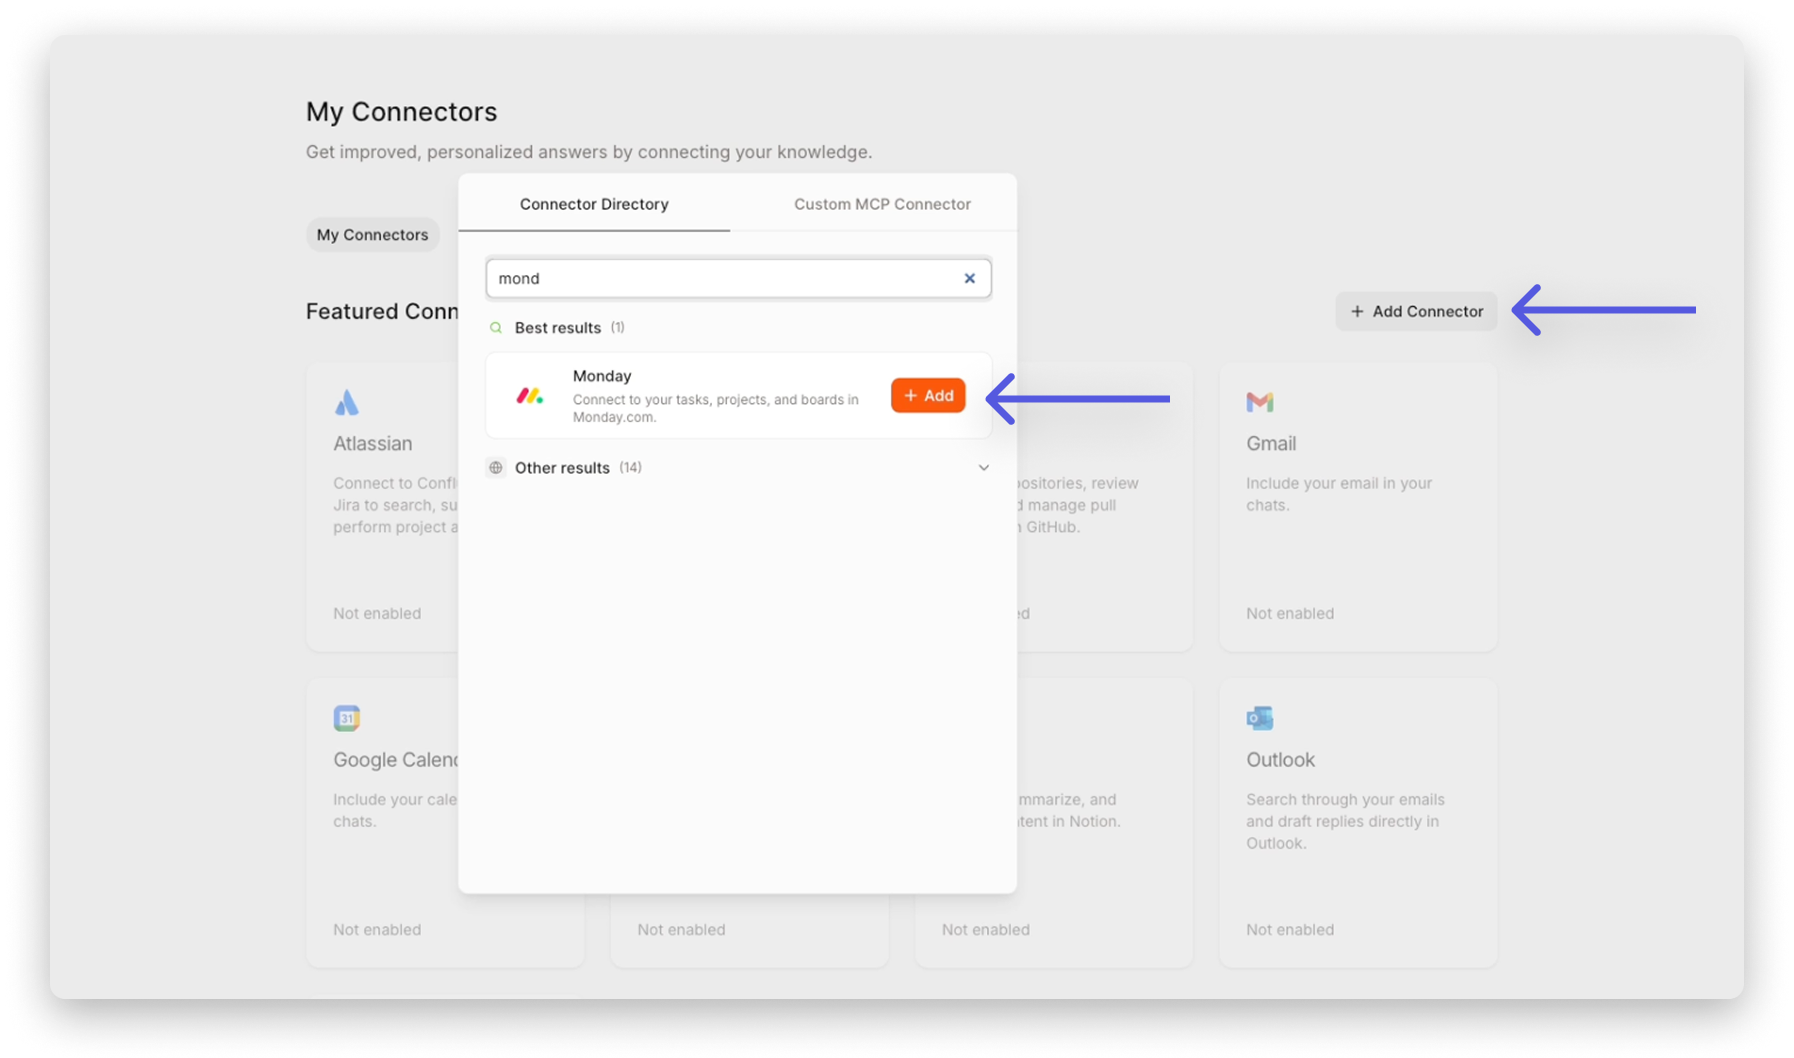The image size is (1794, 1058).
Task: Click the globe icon beside Other results
Action: point(496,467)
